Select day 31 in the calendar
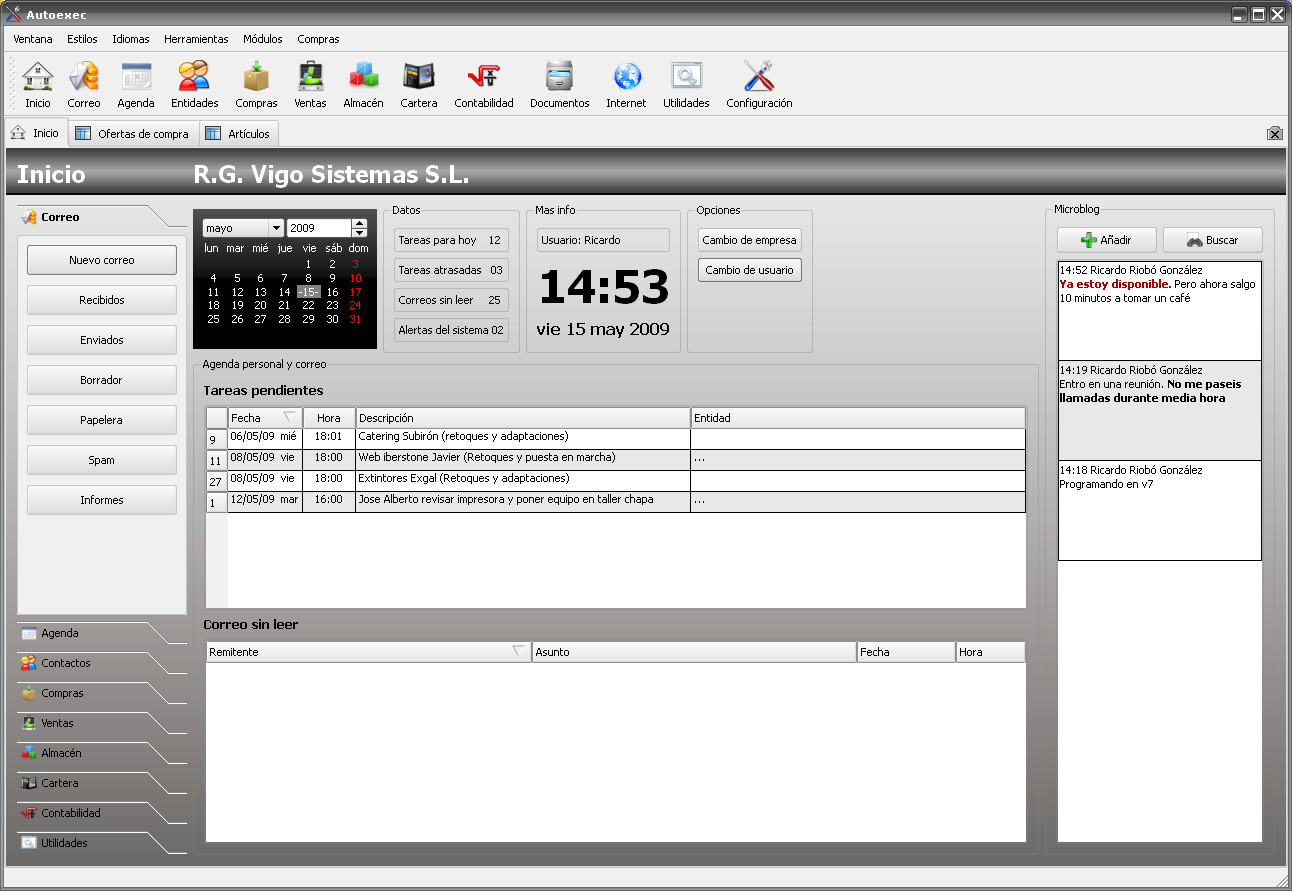1292x891 pixels. [x=355, y=320]
